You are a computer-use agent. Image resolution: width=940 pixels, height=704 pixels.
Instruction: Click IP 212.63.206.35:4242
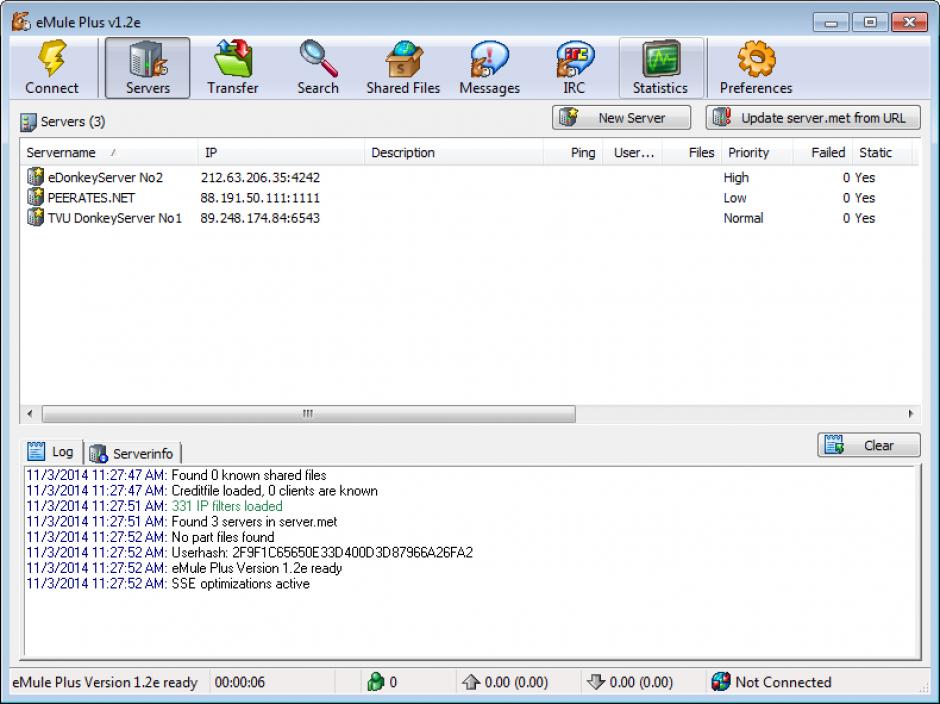260,177
